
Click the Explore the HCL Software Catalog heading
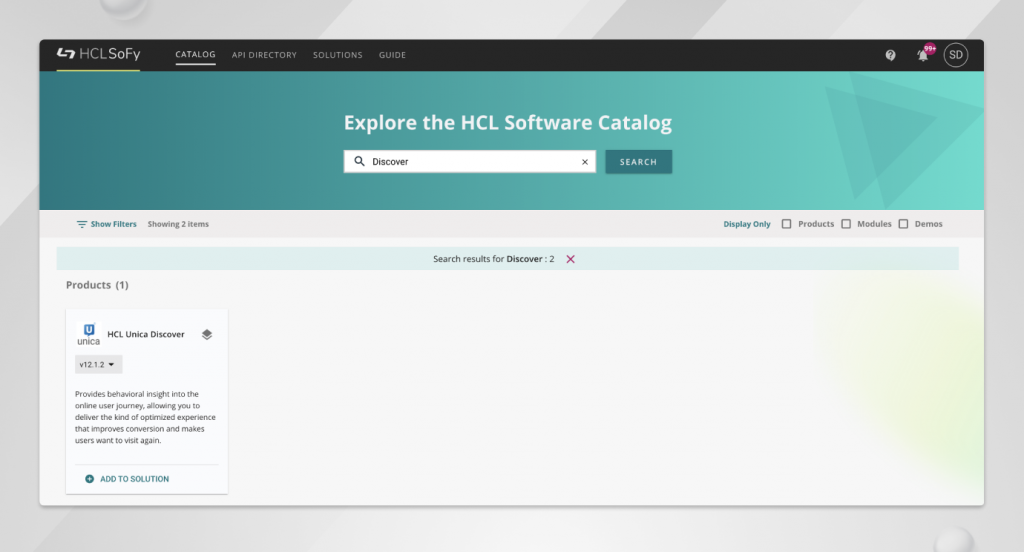[507, 123]
